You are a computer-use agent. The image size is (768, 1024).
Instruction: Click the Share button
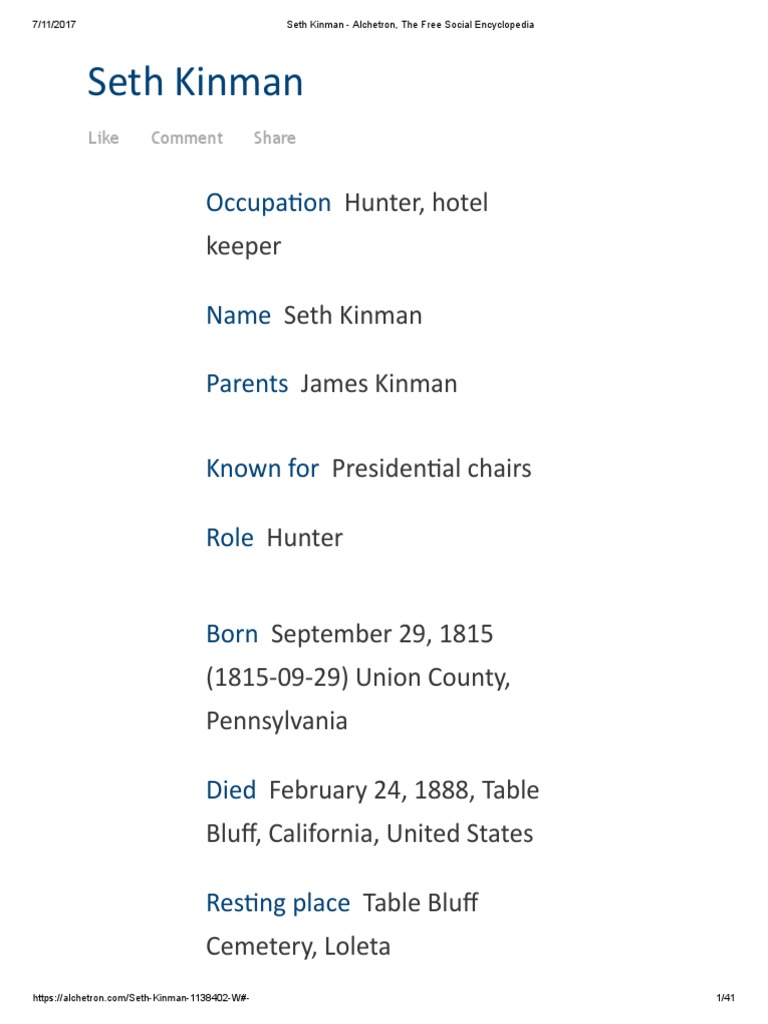[274, 138]
